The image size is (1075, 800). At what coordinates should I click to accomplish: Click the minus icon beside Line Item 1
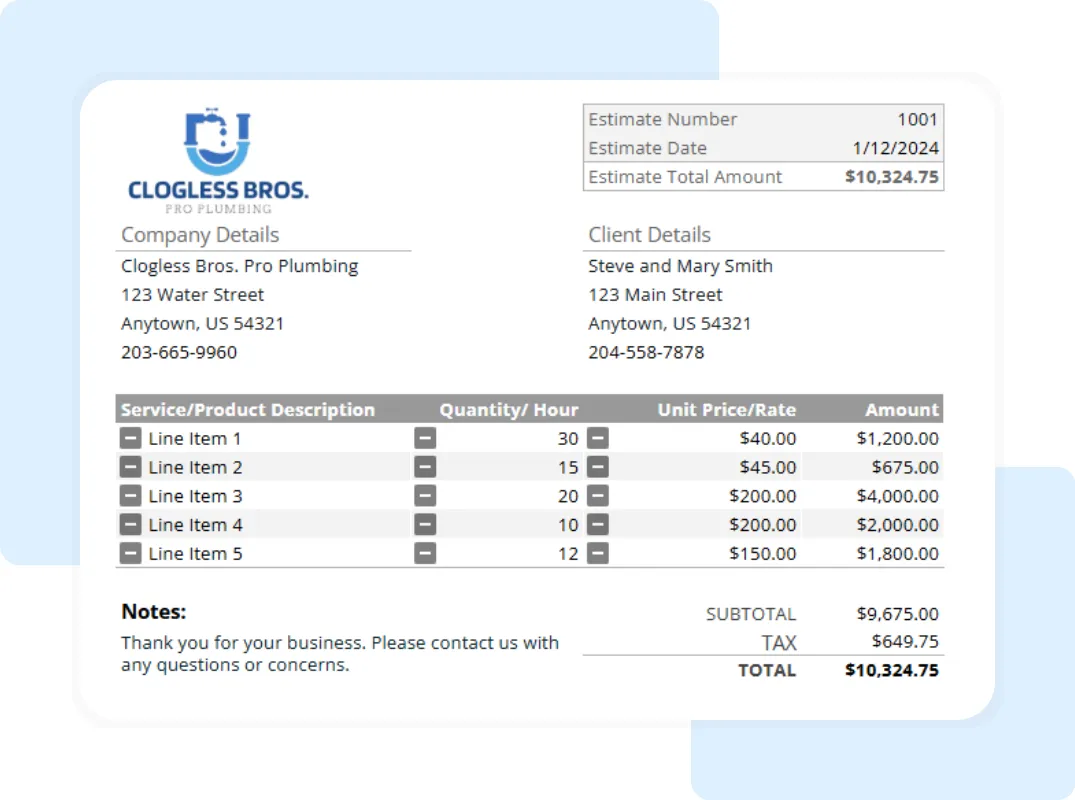tap(130, 438)
